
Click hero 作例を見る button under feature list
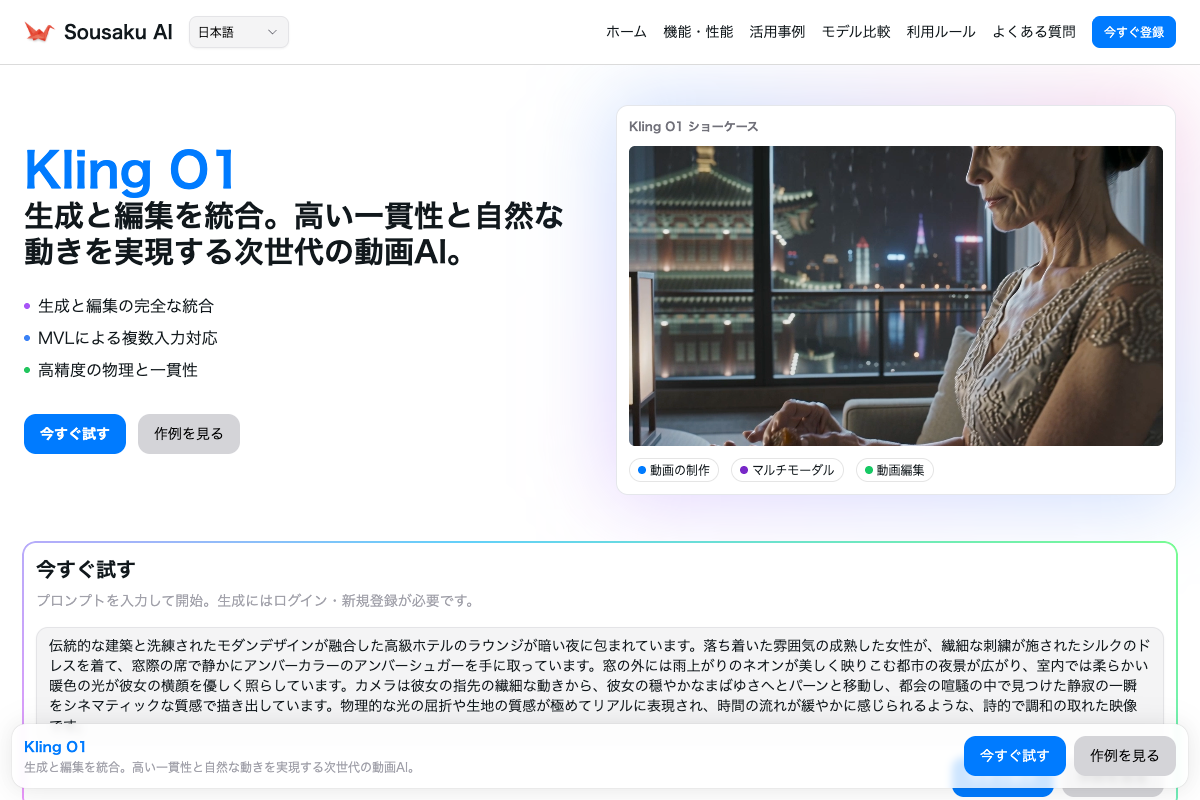(189, 434)
